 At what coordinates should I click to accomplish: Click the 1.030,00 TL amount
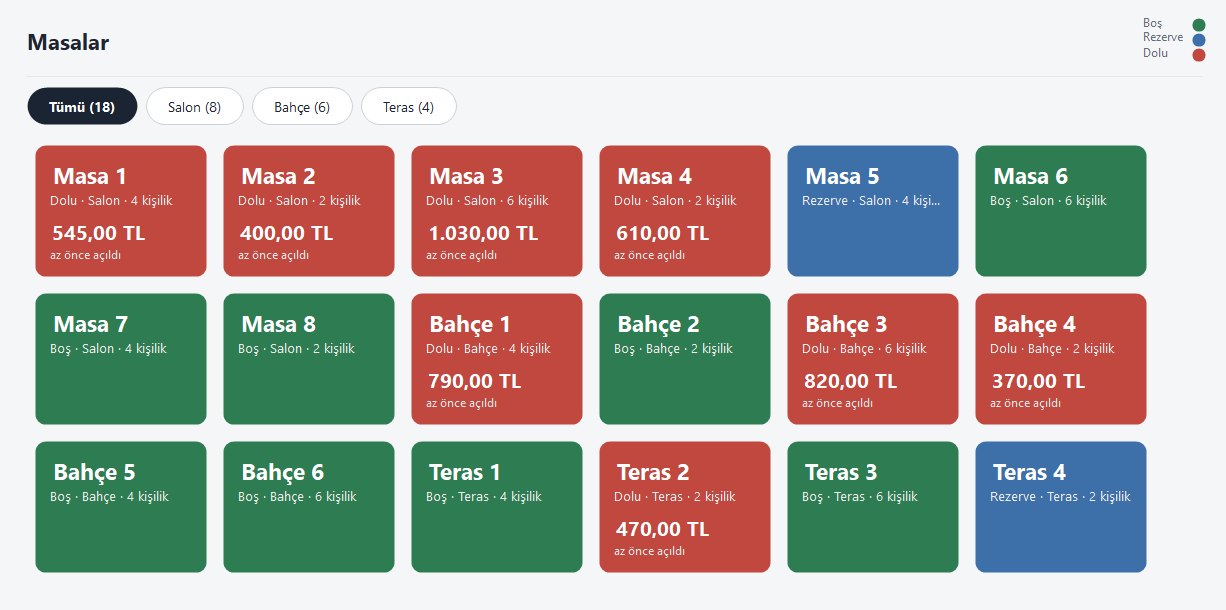[483, 233]
